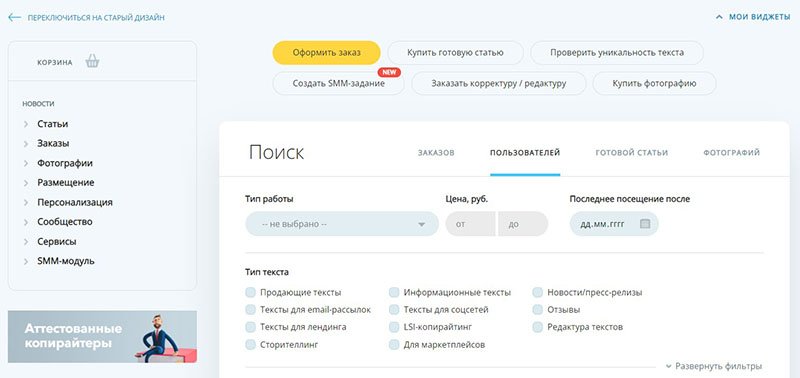The height and width of the screenshot is (378, 800).
Task: Expand the Персонализация section
Action: [x=74, y=203]
